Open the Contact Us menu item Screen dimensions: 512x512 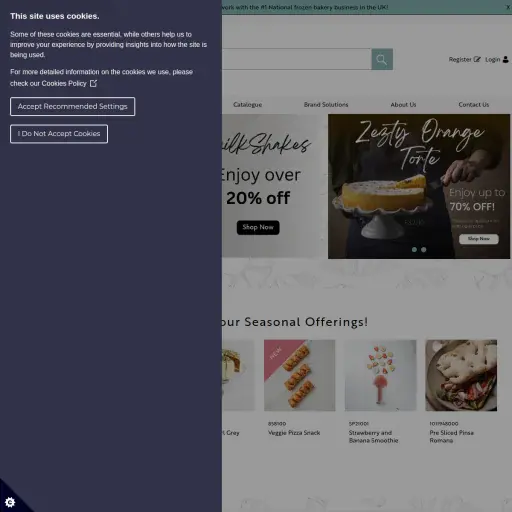[473, 105]
